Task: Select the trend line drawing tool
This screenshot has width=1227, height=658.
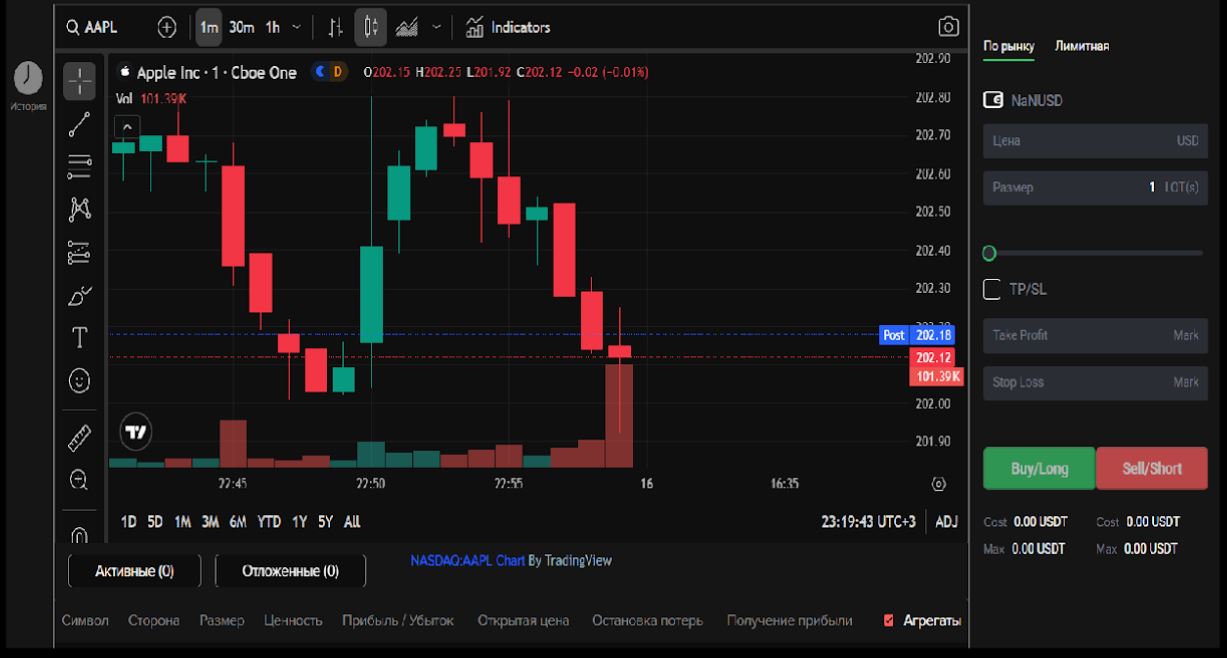Action: click(80, 124)
